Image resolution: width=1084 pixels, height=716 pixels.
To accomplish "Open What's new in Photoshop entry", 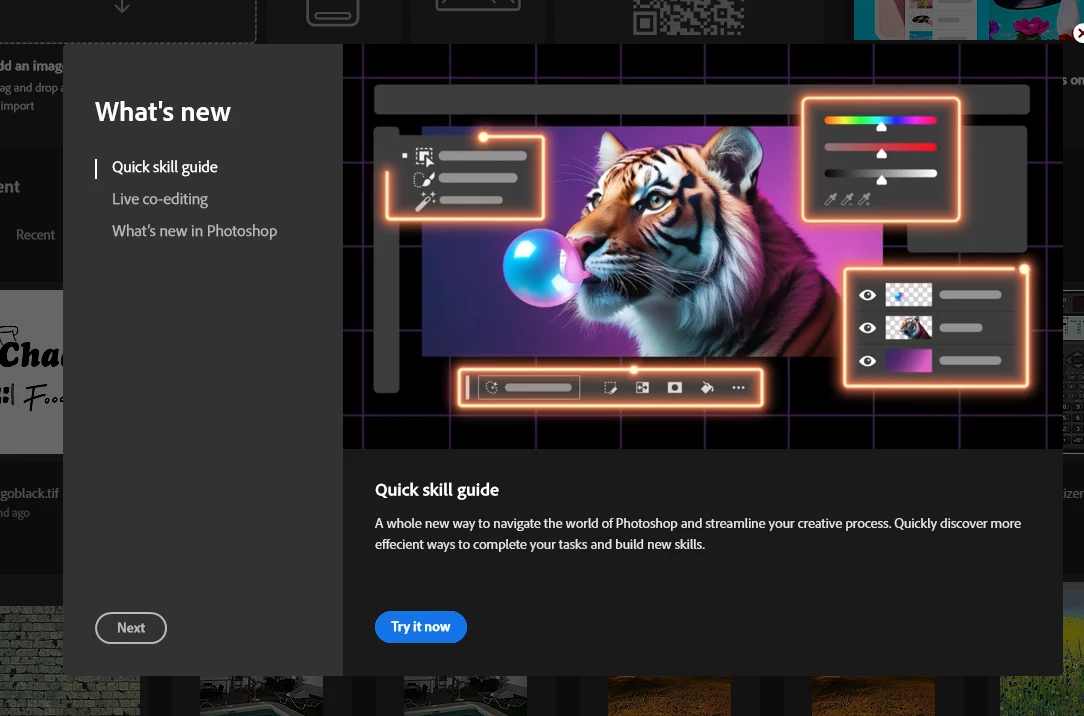I will click(x=194, y=231).
